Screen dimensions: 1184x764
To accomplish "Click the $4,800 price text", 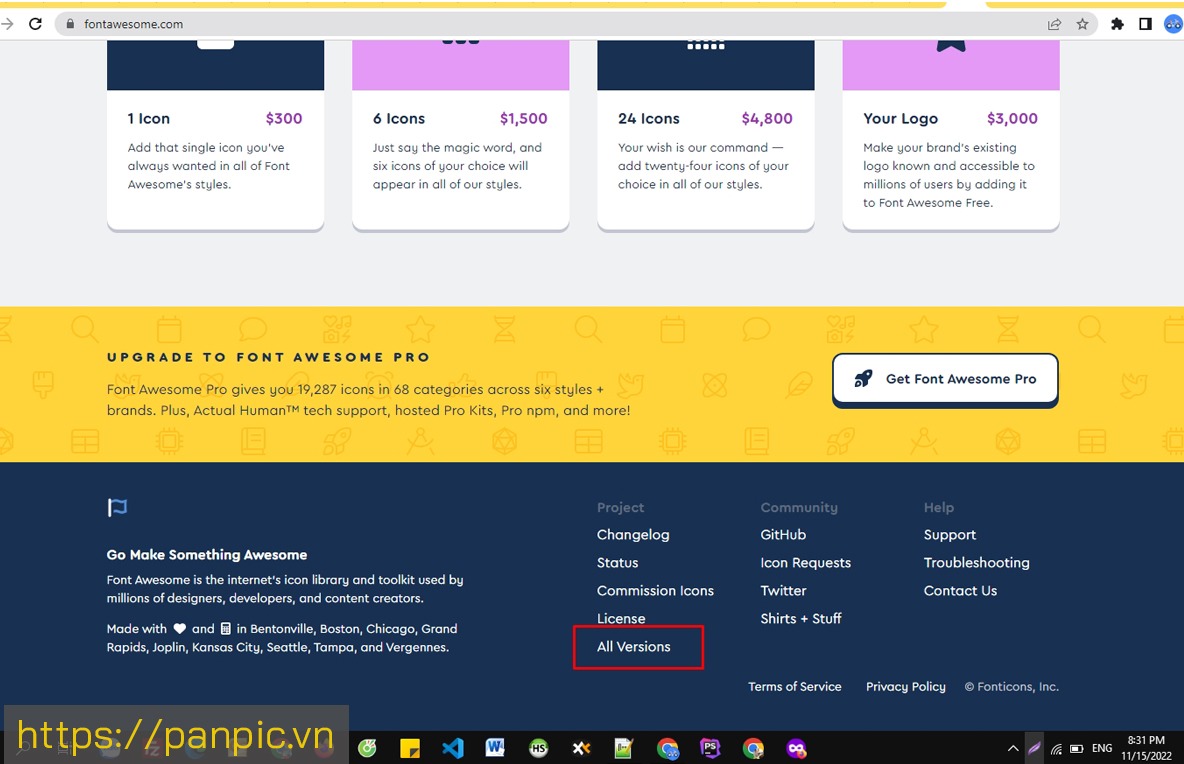I will tap(766, 119).
